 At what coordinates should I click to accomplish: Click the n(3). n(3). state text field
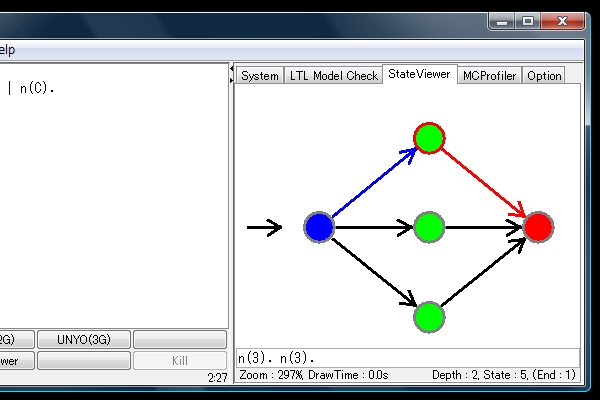pyautogui.click(x=407, y=357)
